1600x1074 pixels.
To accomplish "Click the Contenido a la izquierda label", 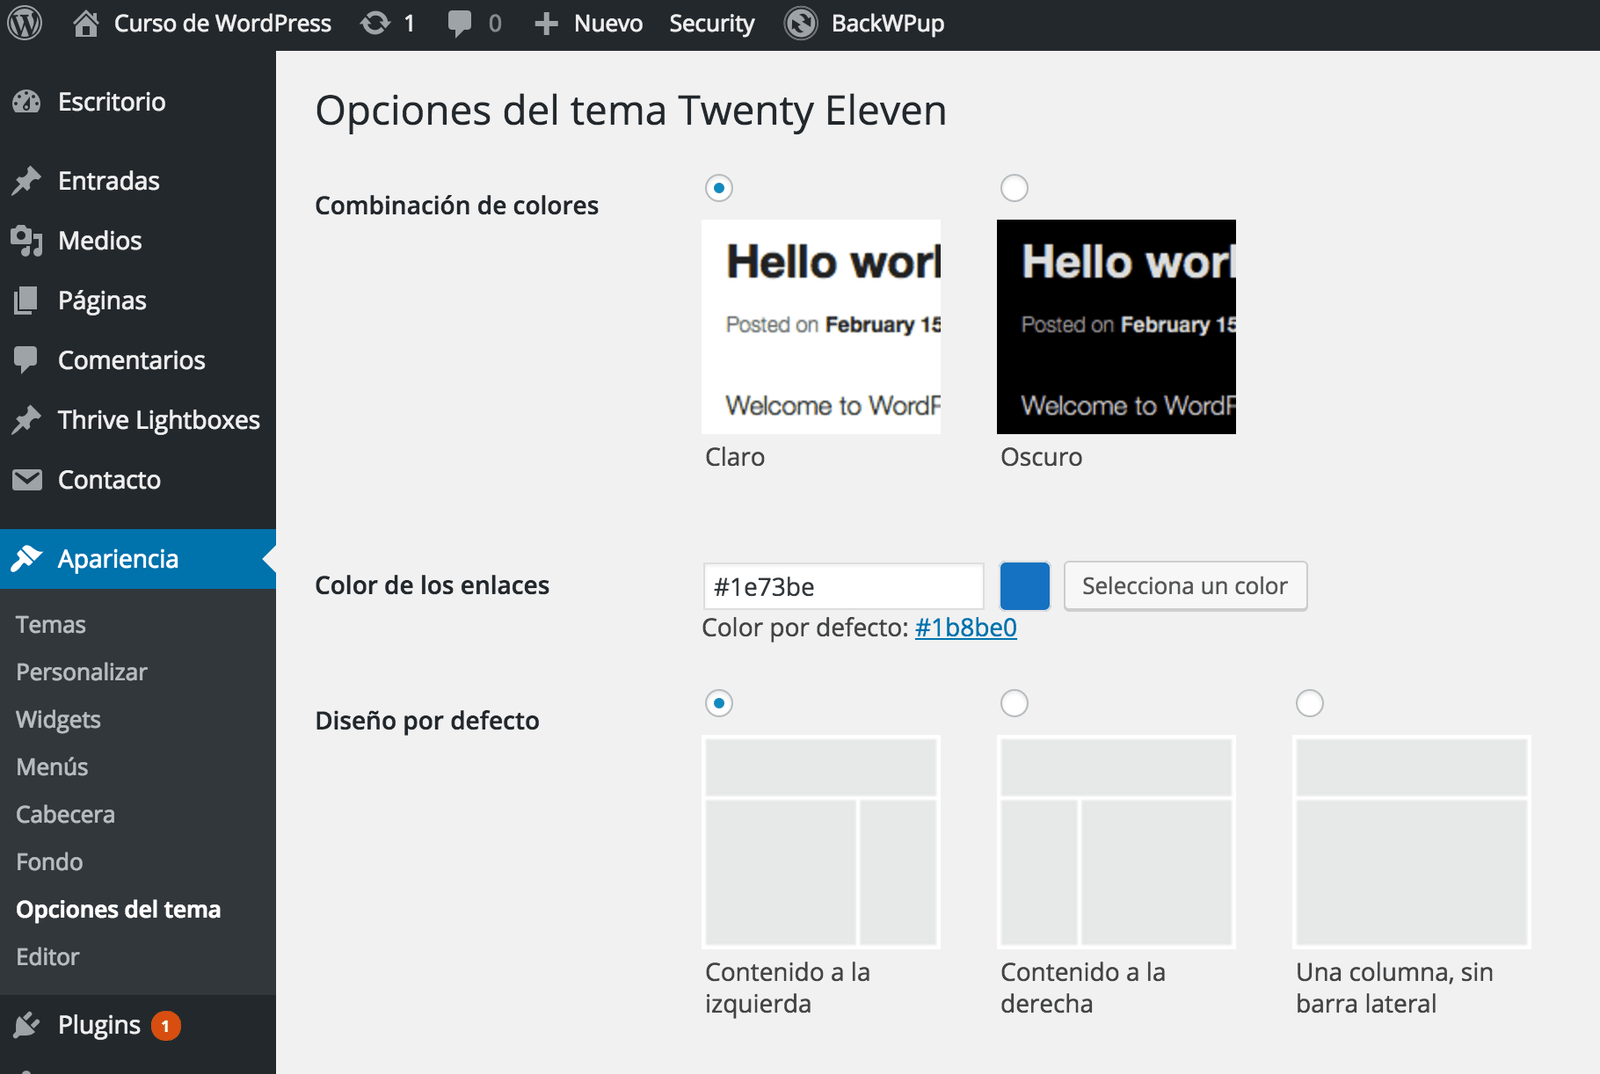I will click(788, 988).
